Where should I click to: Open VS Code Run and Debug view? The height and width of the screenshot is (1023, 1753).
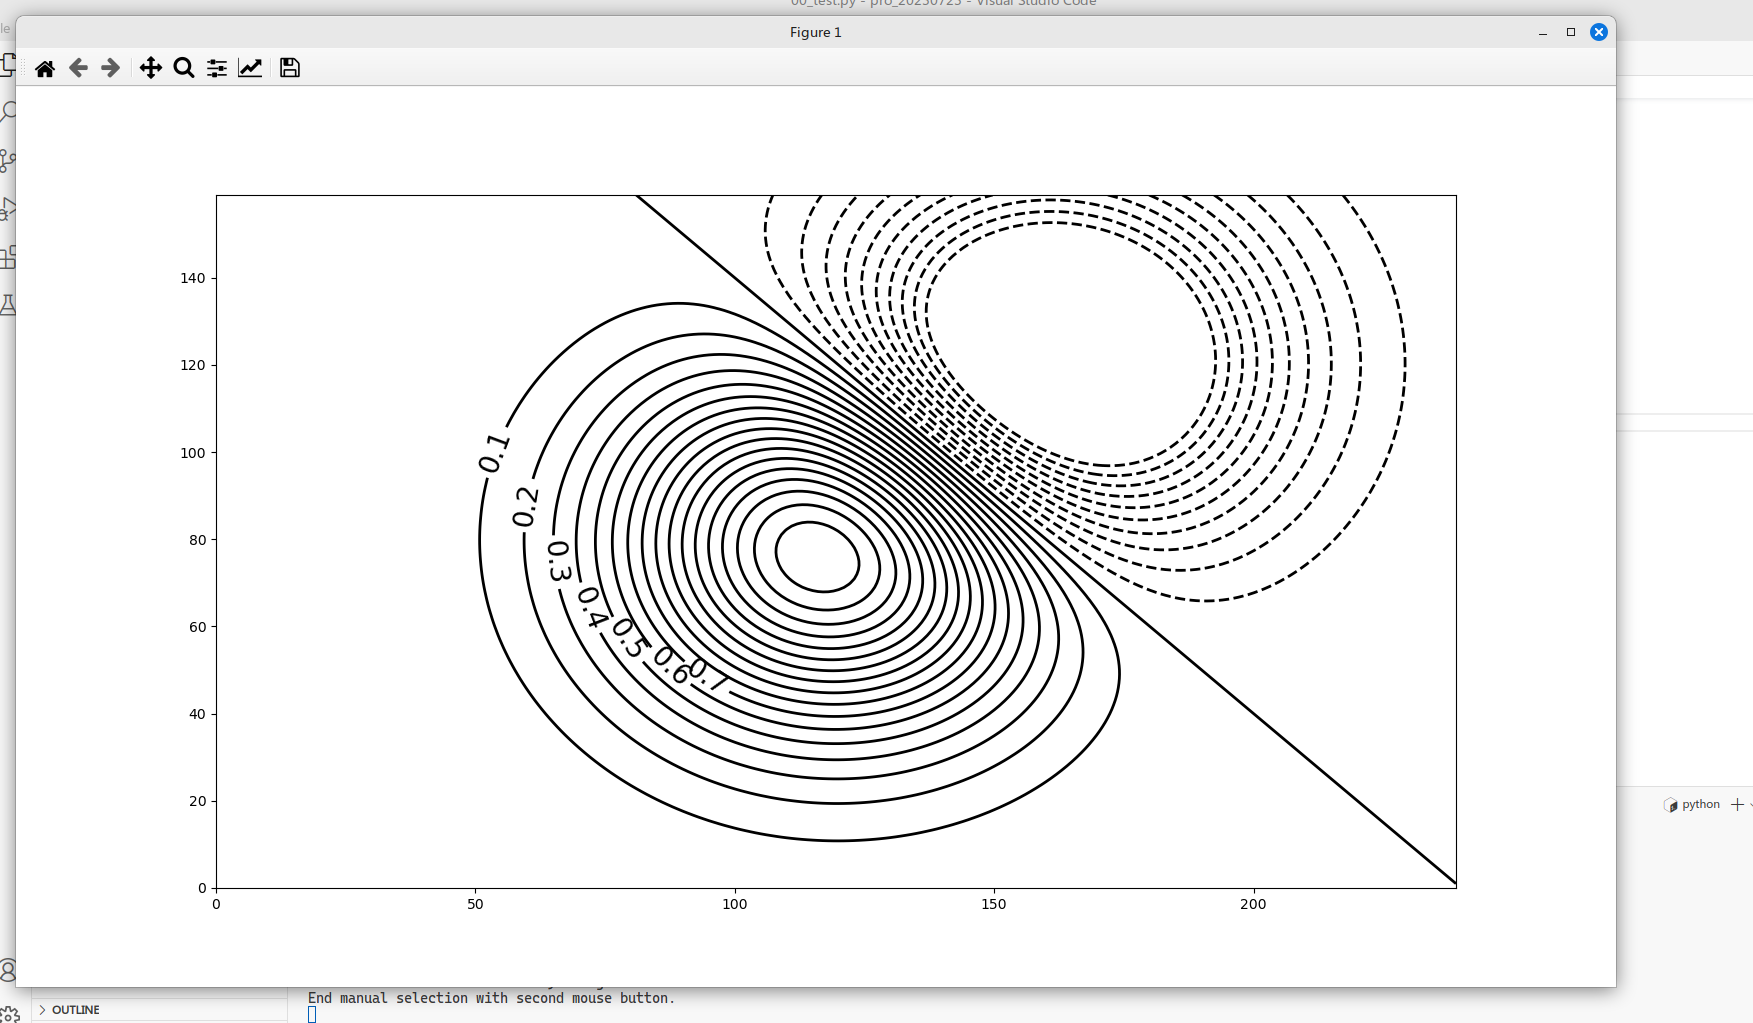coord(7,208)
